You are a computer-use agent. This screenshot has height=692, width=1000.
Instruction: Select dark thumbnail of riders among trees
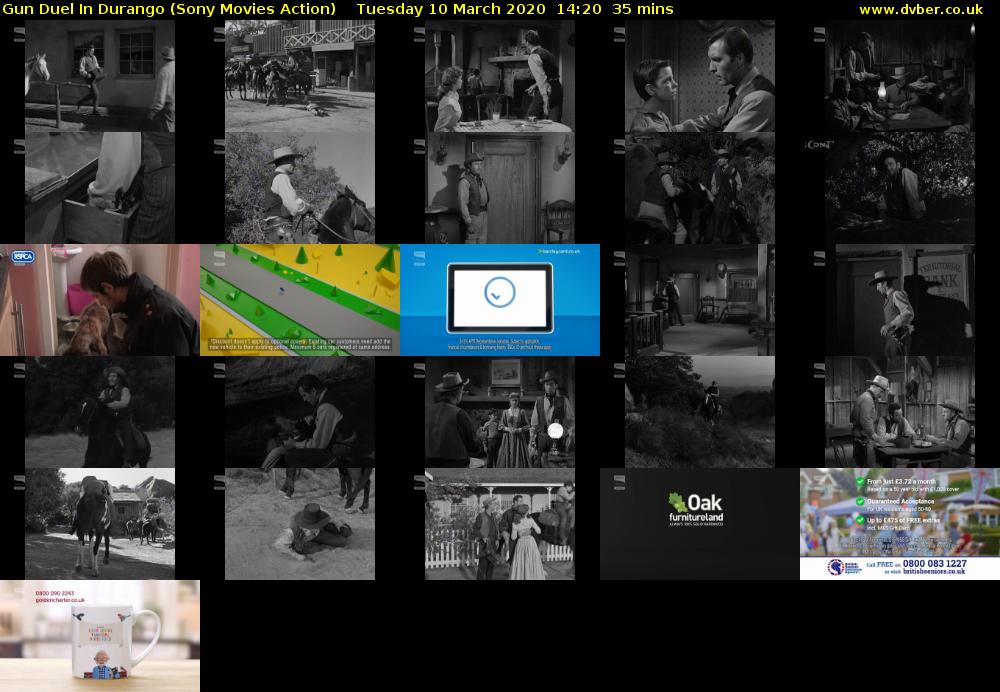coord(700,188)
